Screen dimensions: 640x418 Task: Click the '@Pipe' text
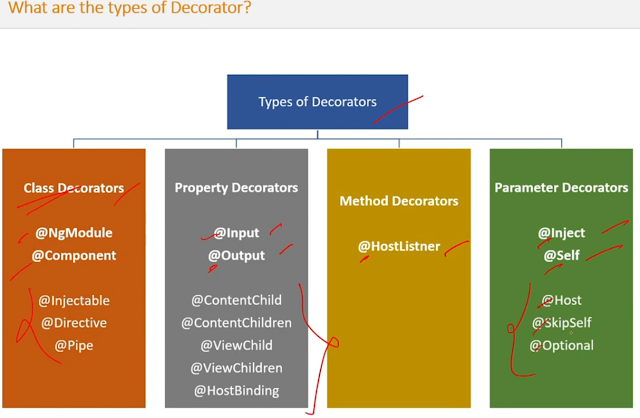74,346
